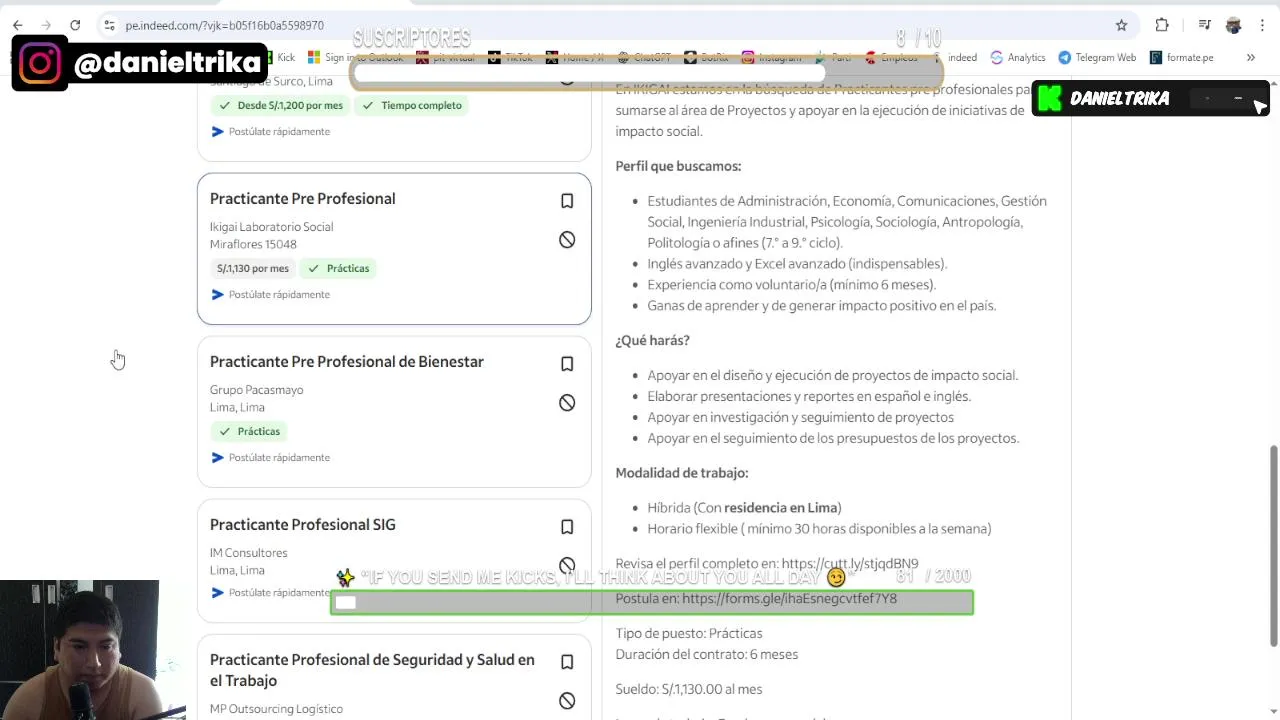
Task: Hide the MP Outsourcing Logistico job
Action: pos(567,701)
